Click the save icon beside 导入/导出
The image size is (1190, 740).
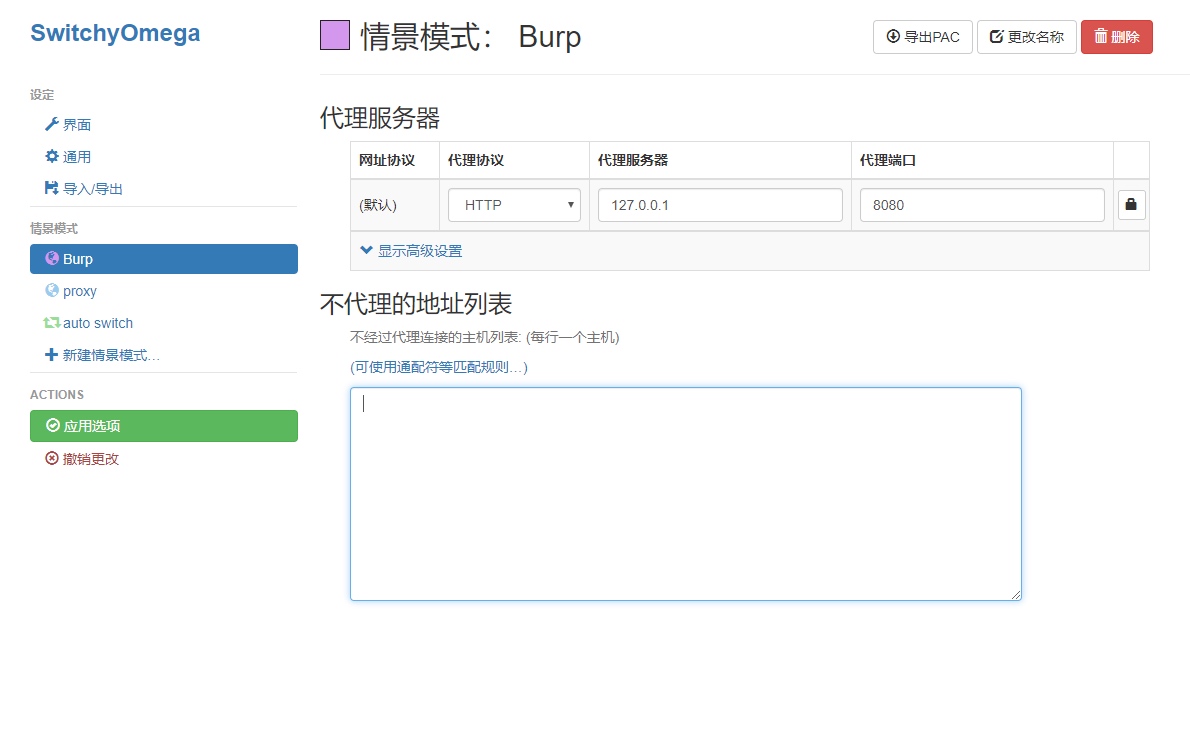[x=52, y=188]
